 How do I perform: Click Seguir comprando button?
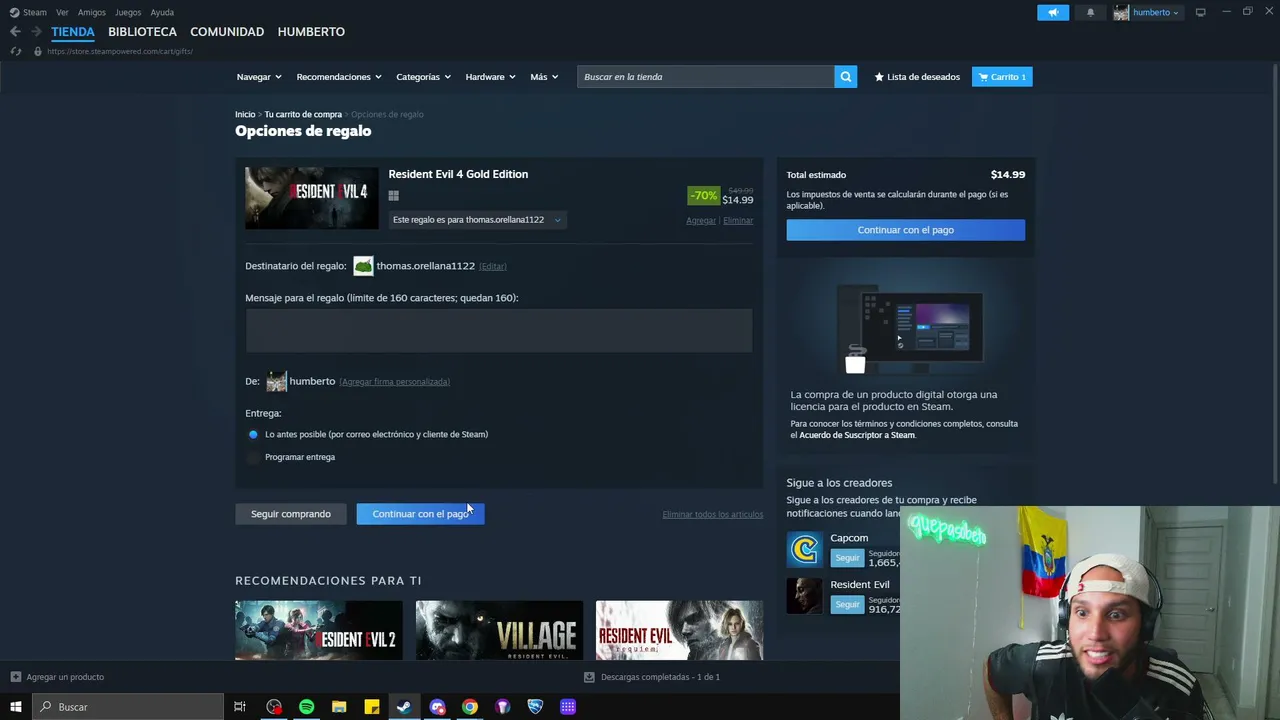(291, 514)
